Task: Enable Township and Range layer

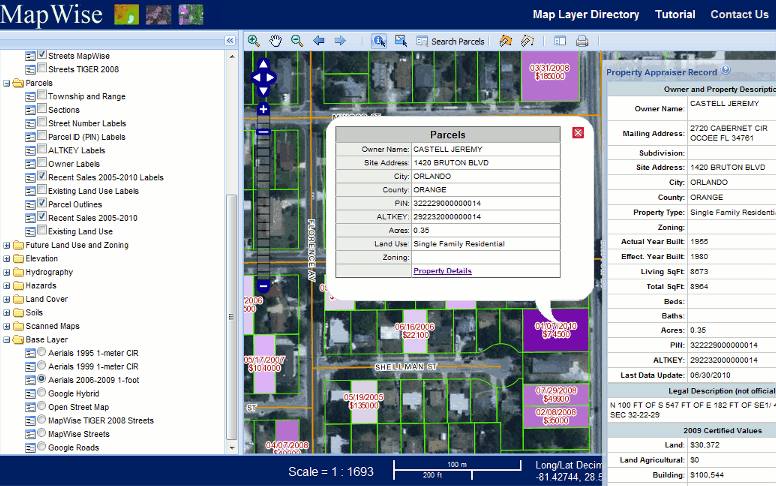Action: tap(42, 95)
